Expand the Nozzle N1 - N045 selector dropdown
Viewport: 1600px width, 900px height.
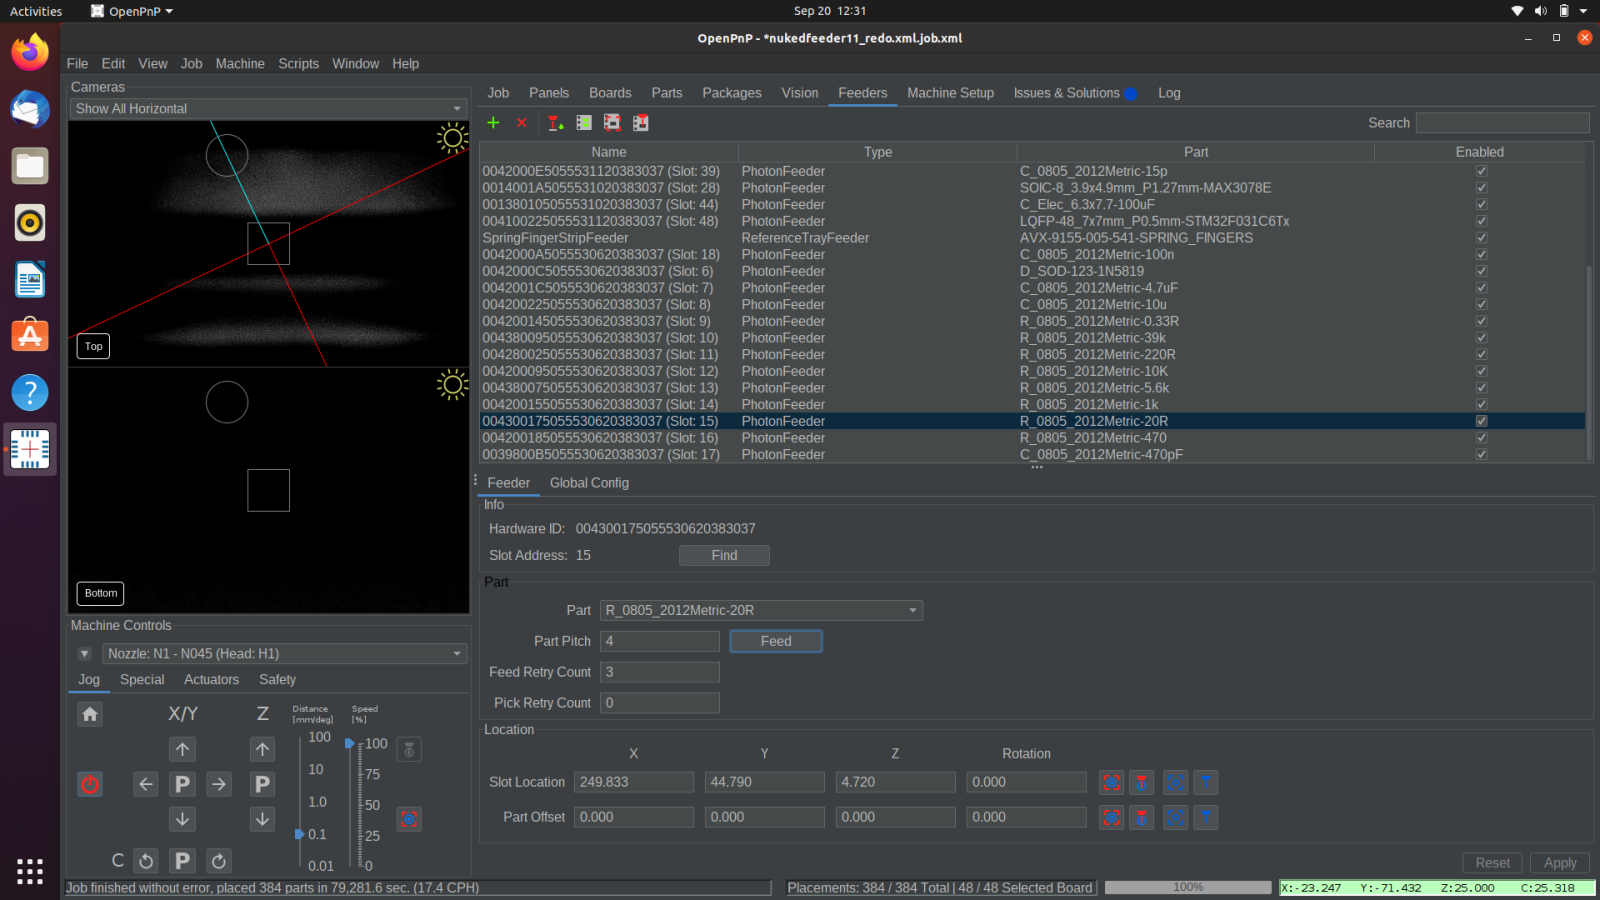(284, 654)
